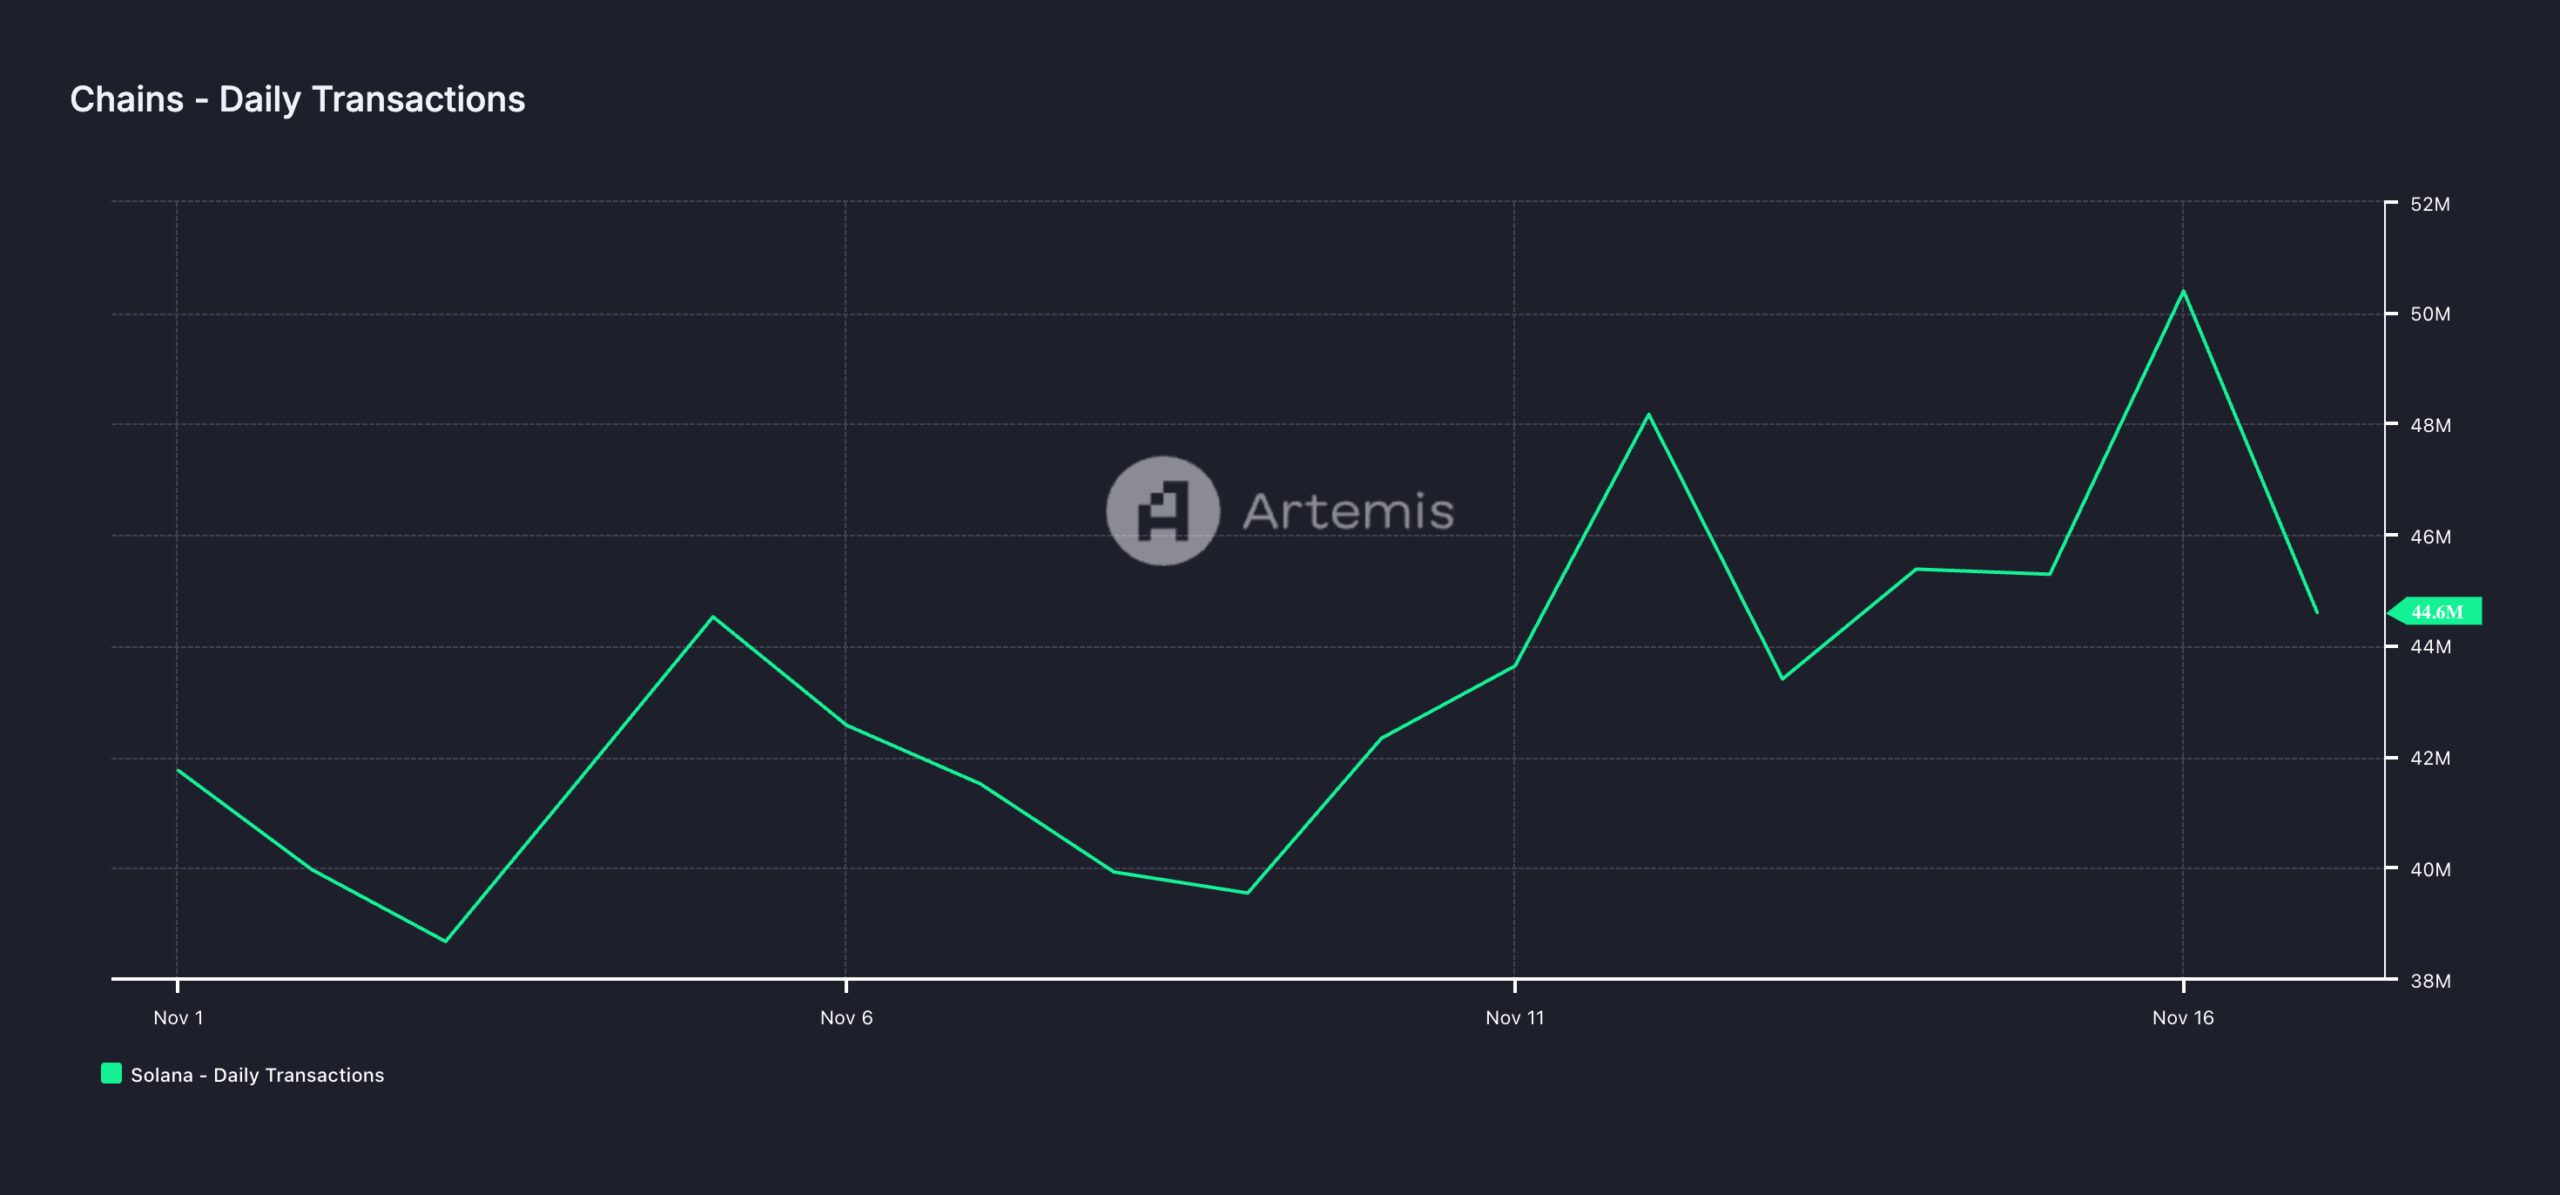Screen dimensions: 2560x1195
Task: Click the Nov 16 axis label
Action: coord(2183,1018)
